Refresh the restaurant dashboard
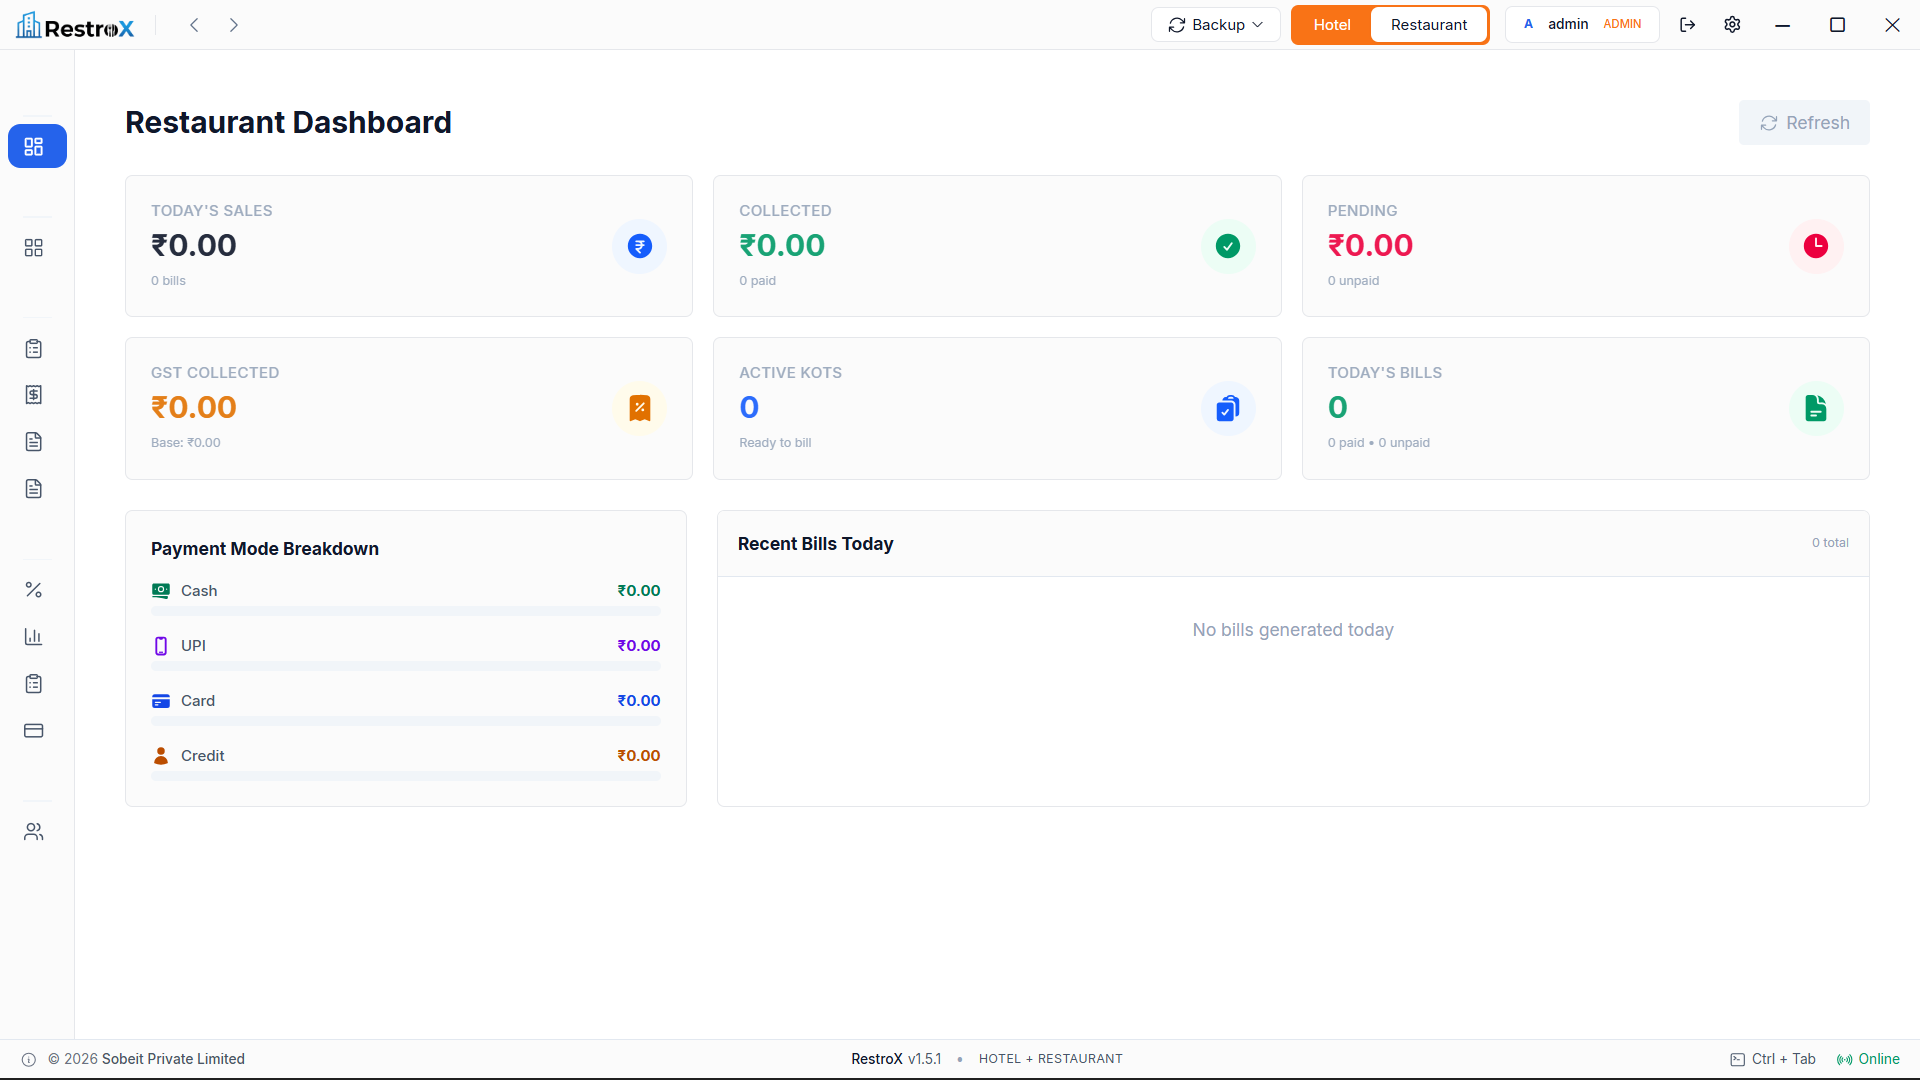Viewport: 1920px width, 1080px height. point(1804,123)
